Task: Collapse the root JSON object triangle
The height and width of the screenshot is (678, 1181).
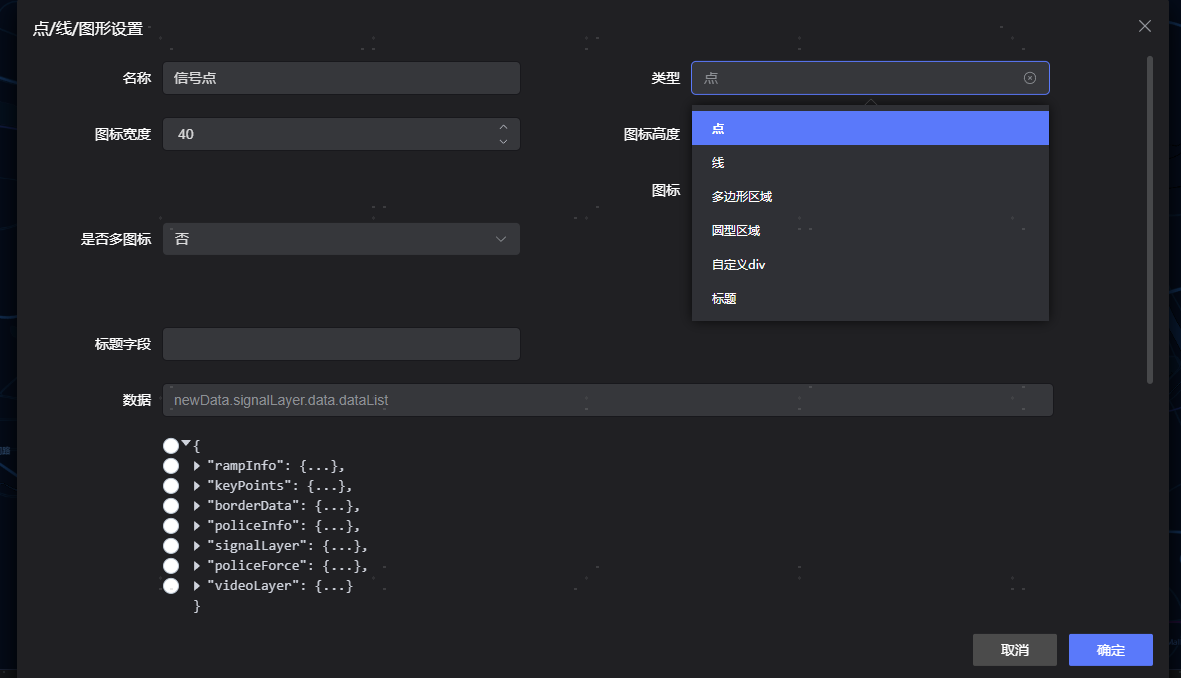Action: click(186, 444)
